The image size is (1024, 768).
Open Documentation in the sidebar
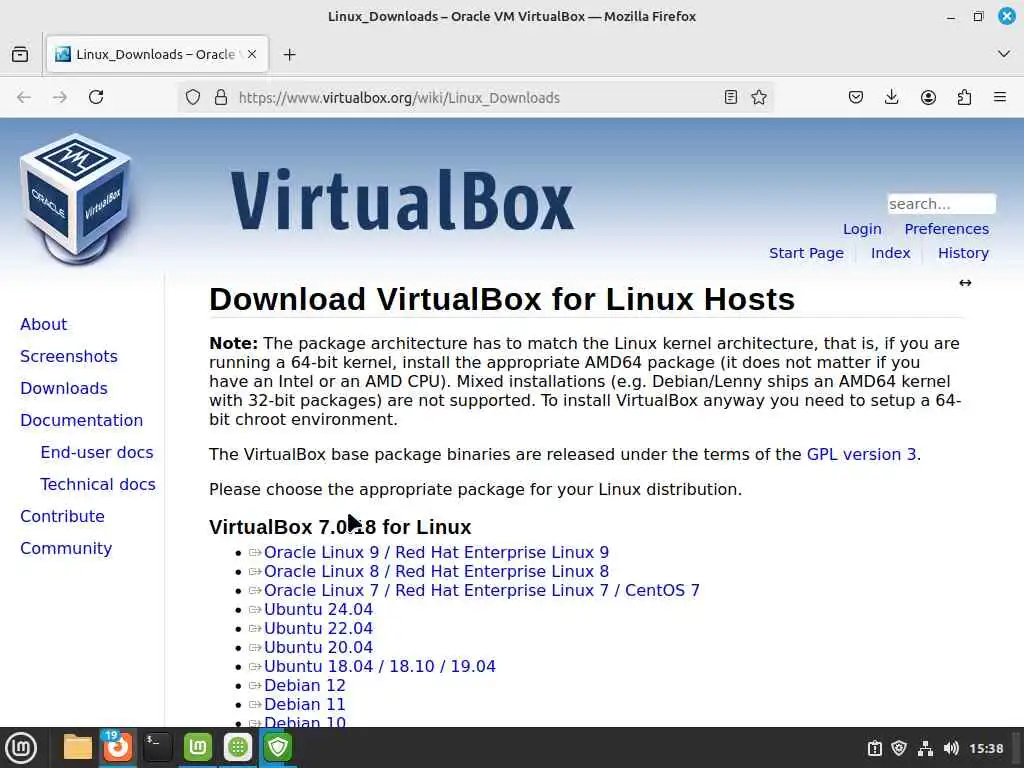click(82, 421)
